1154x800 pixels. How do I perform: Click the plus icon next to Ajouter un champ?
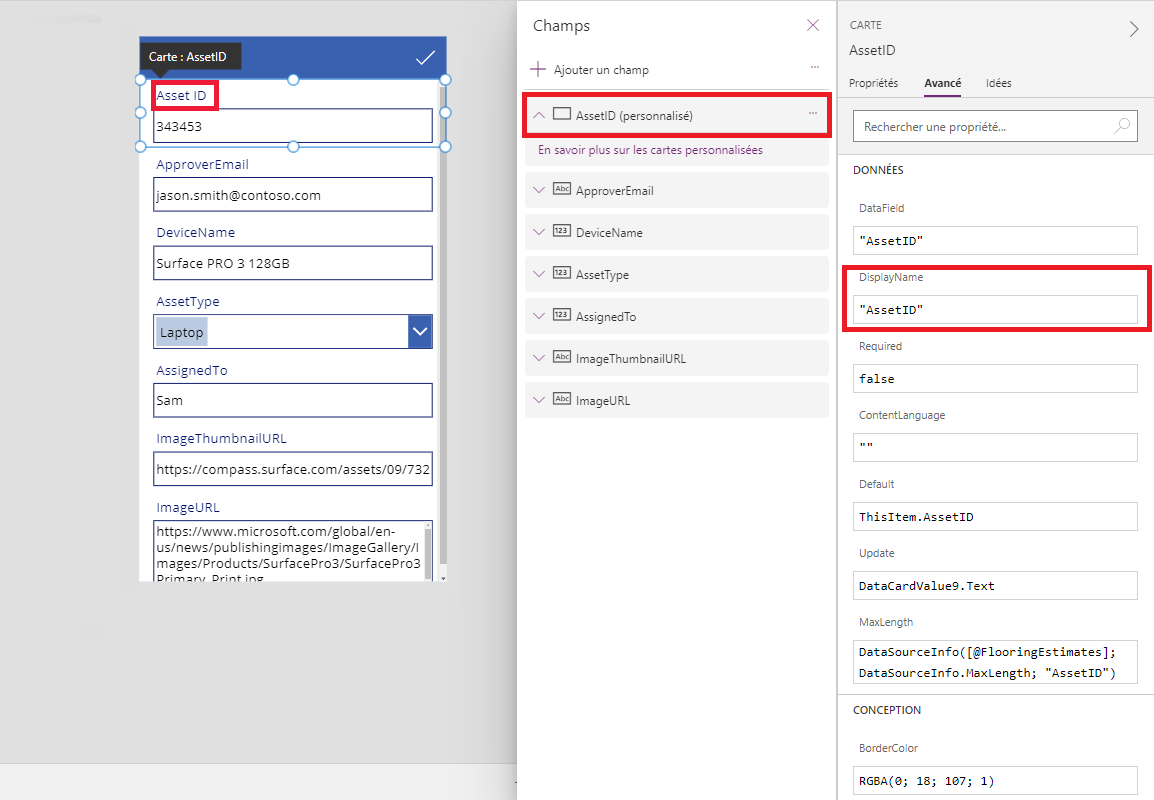click(x=538, y=69)
